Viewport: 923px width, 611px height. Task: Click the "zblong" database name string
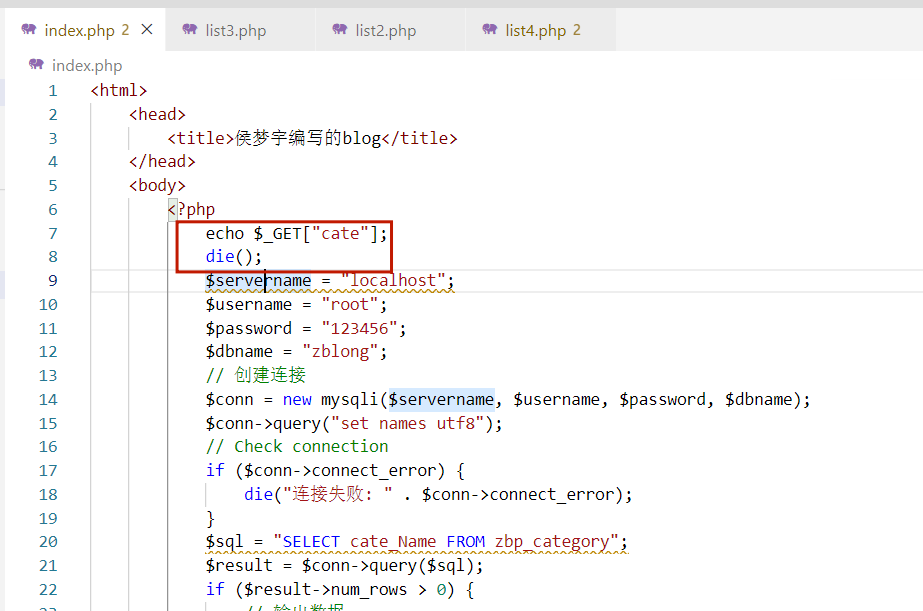(x=340, y=352)
